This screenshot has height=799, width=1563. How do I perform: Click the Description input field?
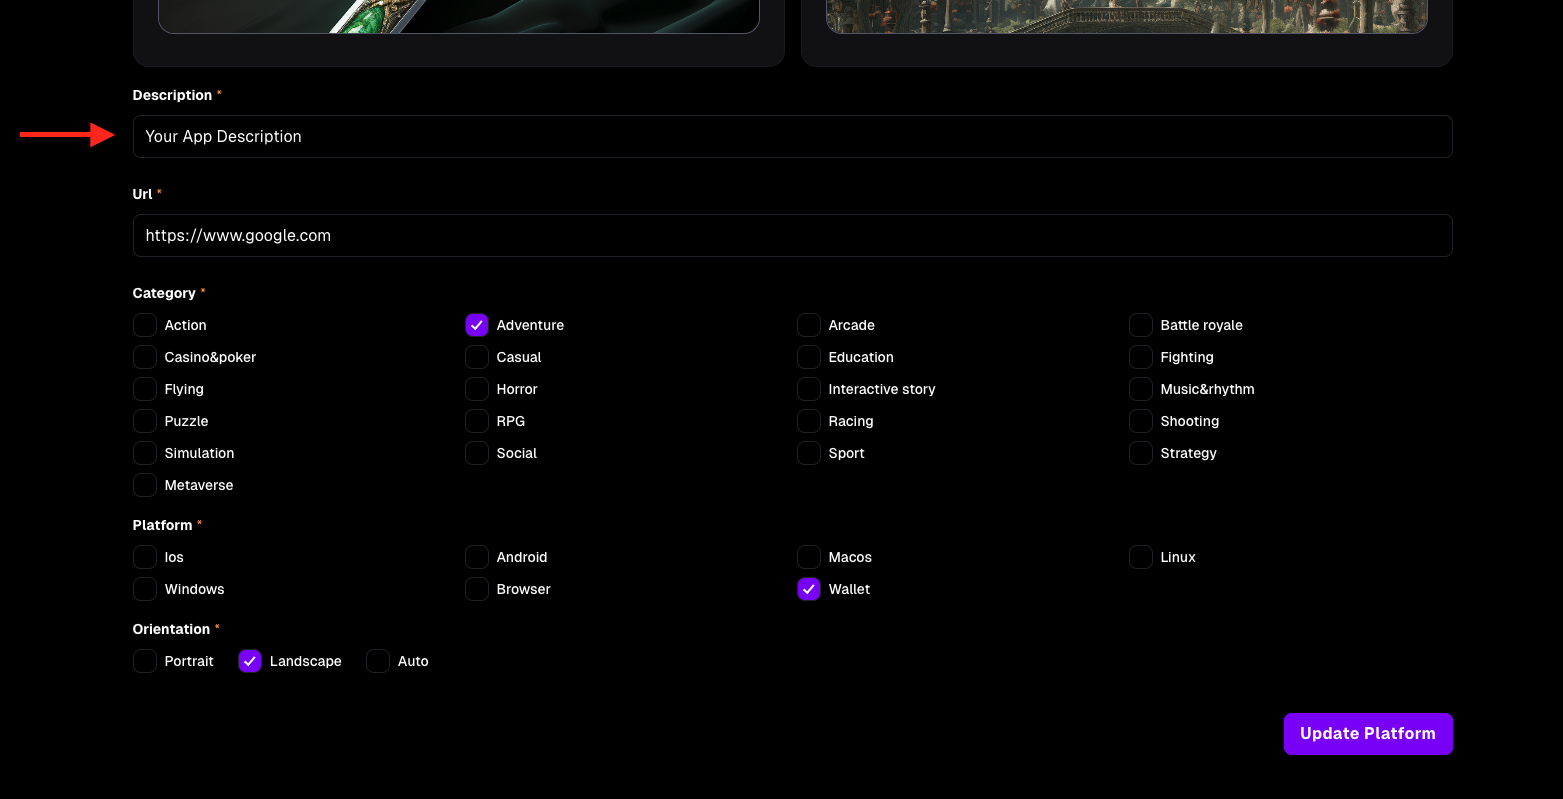(x=792, y=136)
